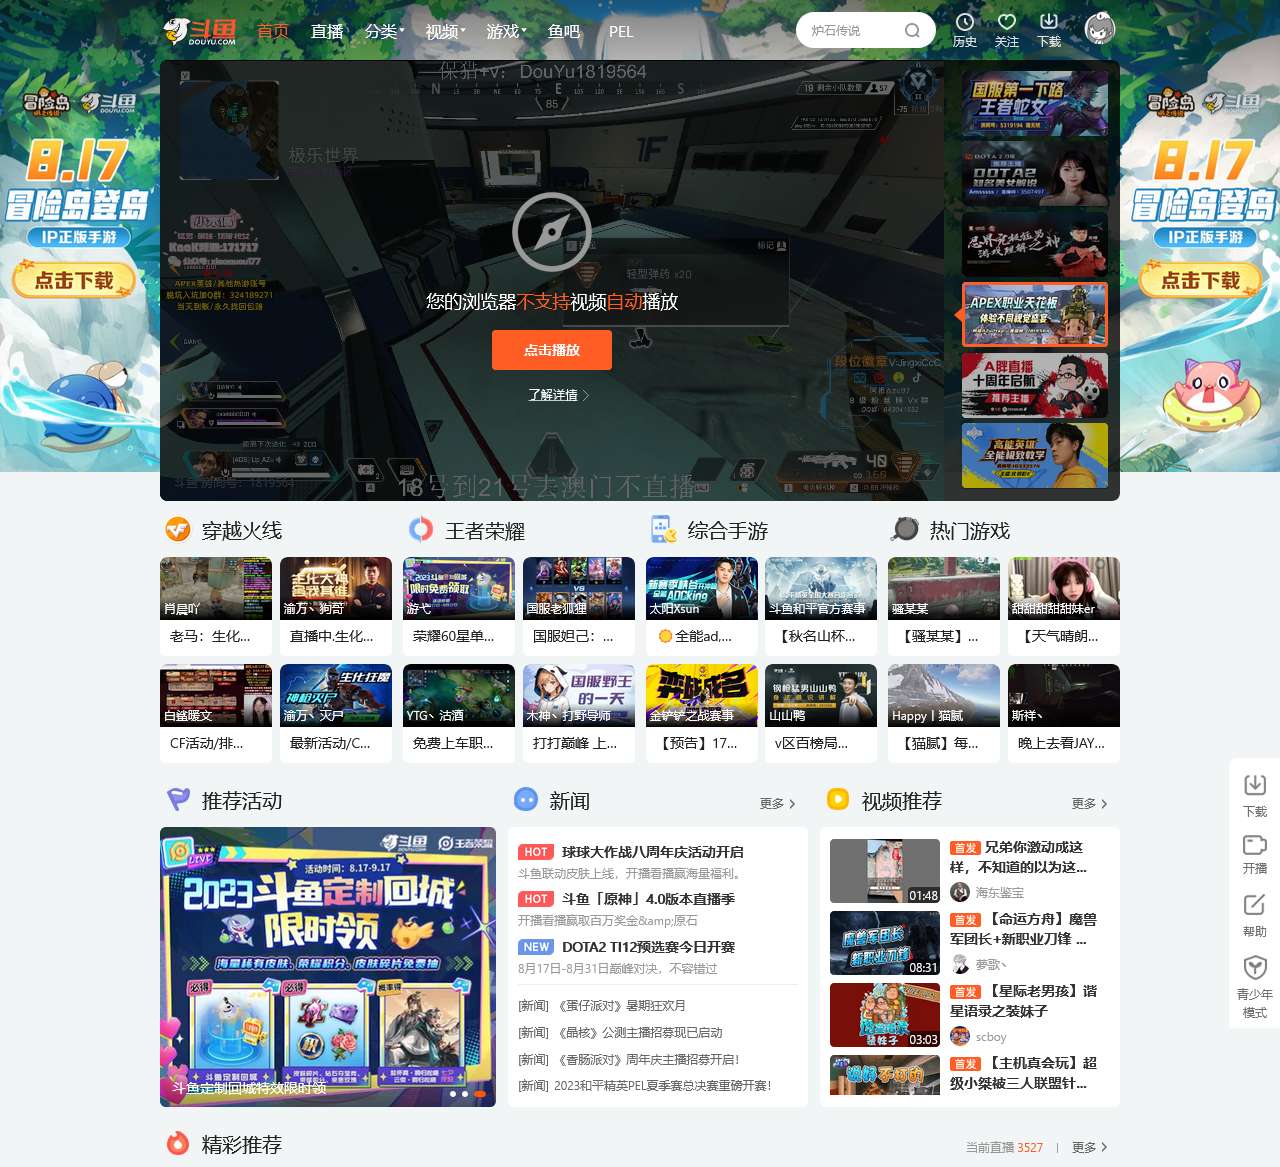Open 更多 arrow beside 视频推荐
The width and height of the screenshot is (1280, 1167).
(1089, 803)
